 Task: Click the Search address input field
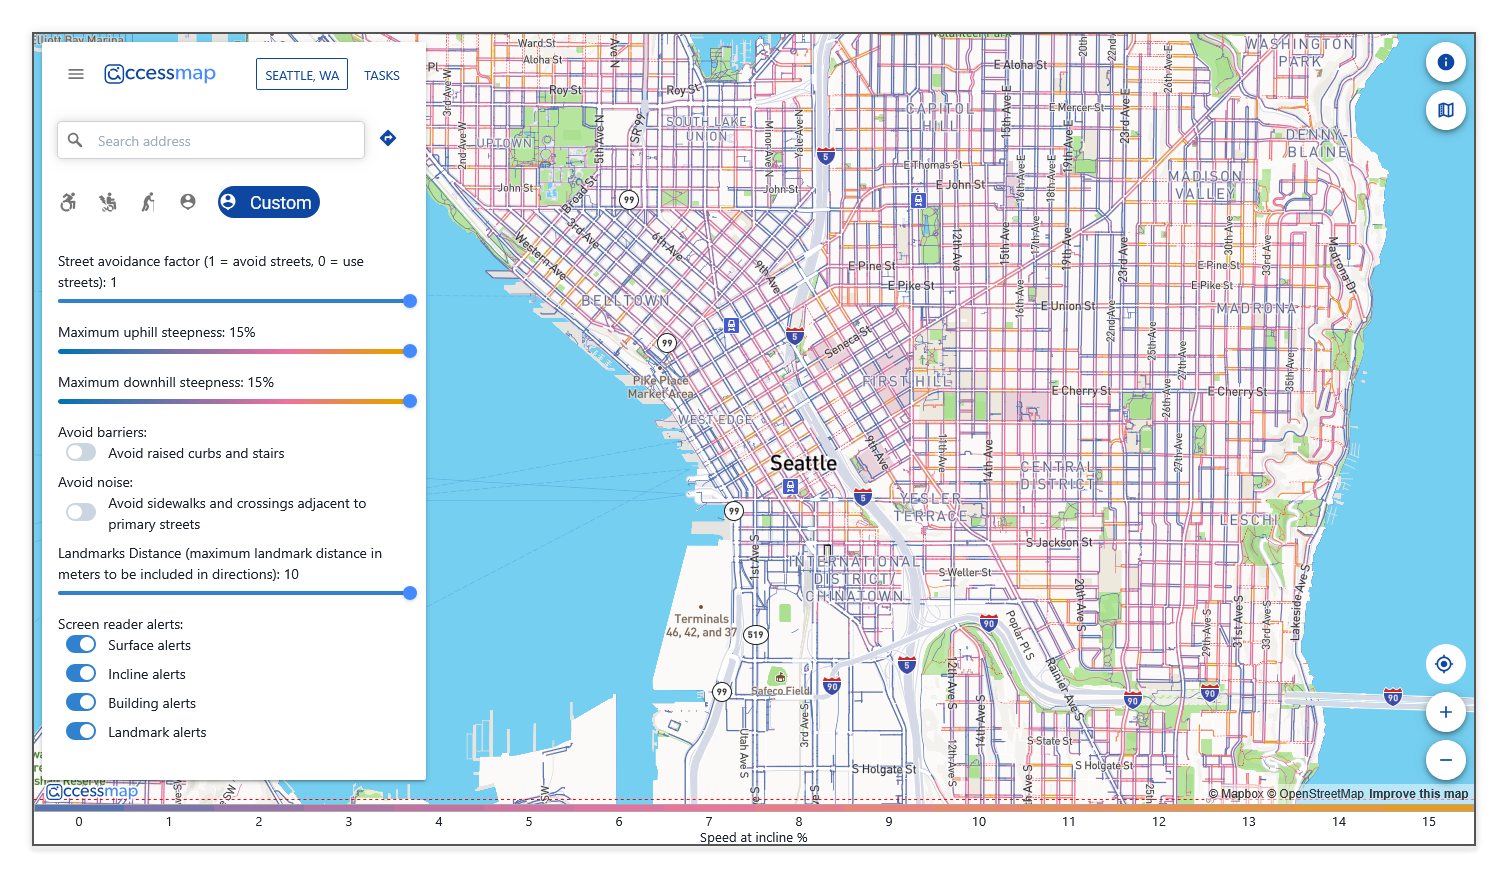210,140
